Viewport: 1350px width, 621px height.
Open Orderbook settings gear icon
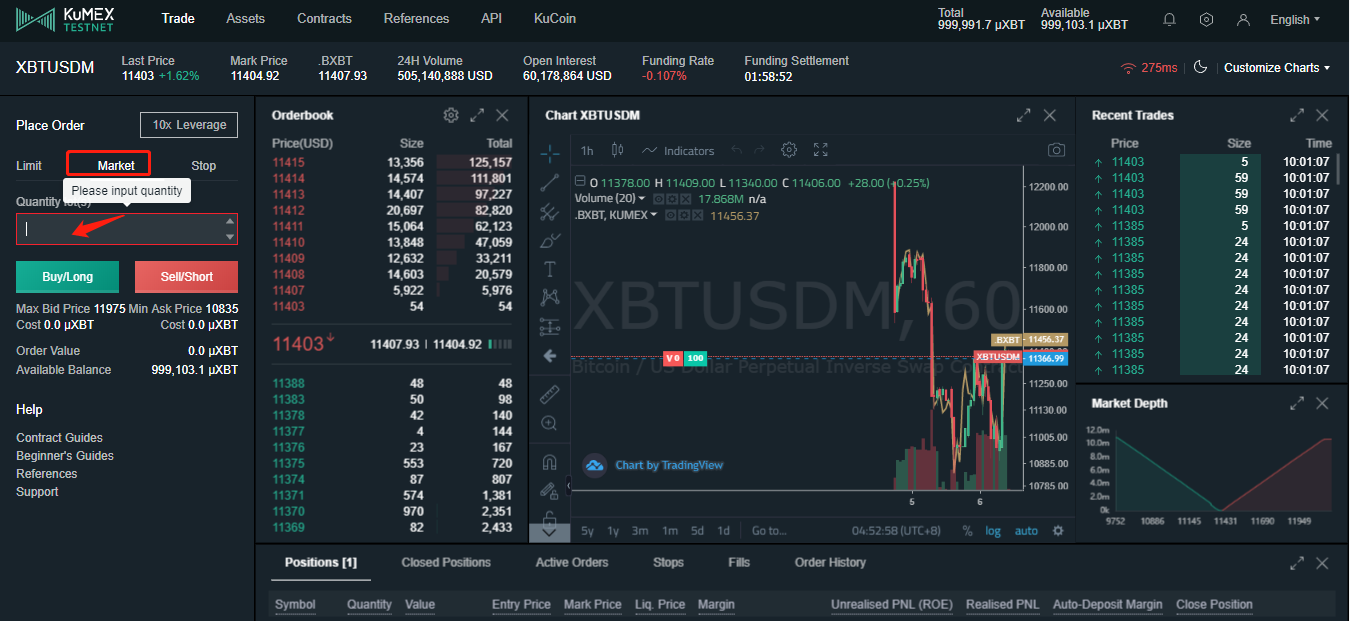click(x=451, y=115)
